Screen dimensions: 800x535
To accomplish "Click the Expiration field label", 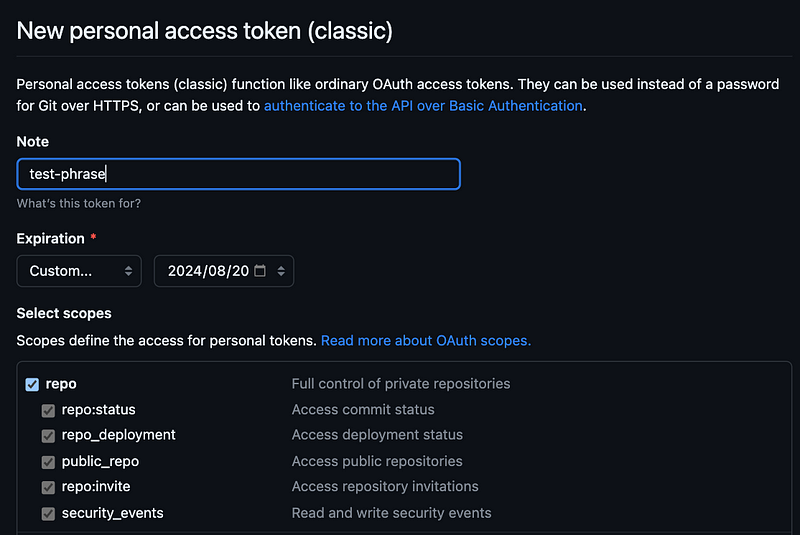I will coord(51,238).
